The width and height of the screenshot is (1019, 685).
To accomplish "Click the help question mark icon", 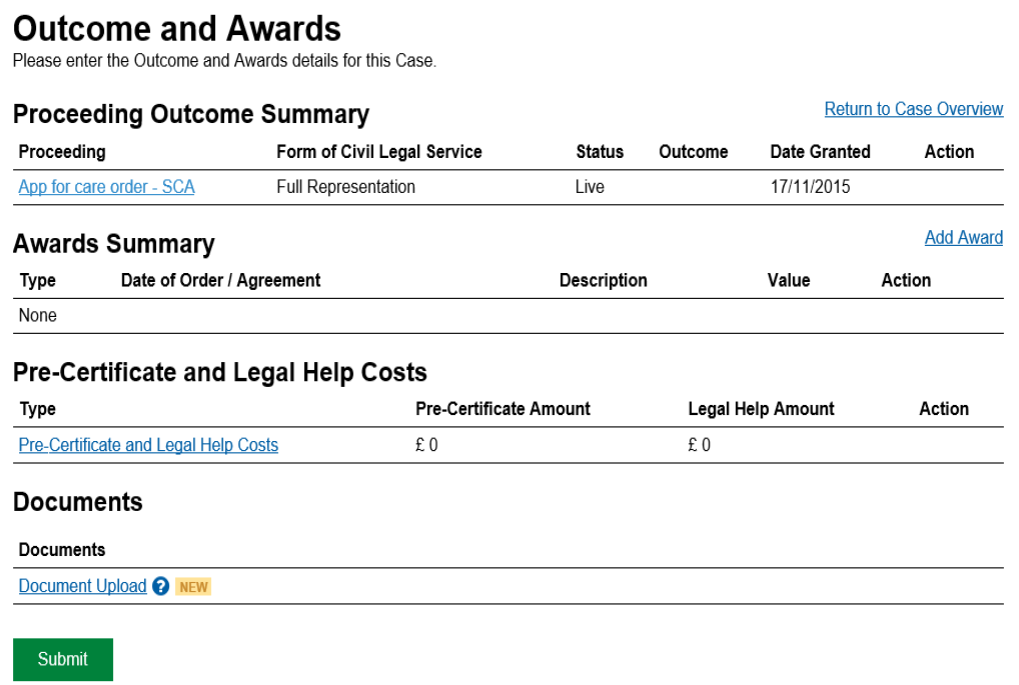I will point(161,587).
